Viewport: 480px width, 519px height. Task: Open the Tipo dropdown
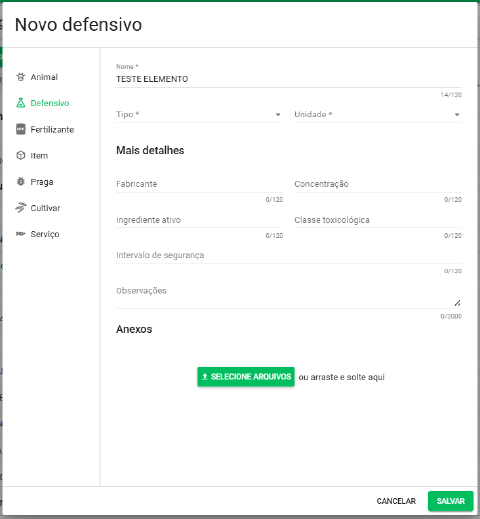click(x=199, y=114)
